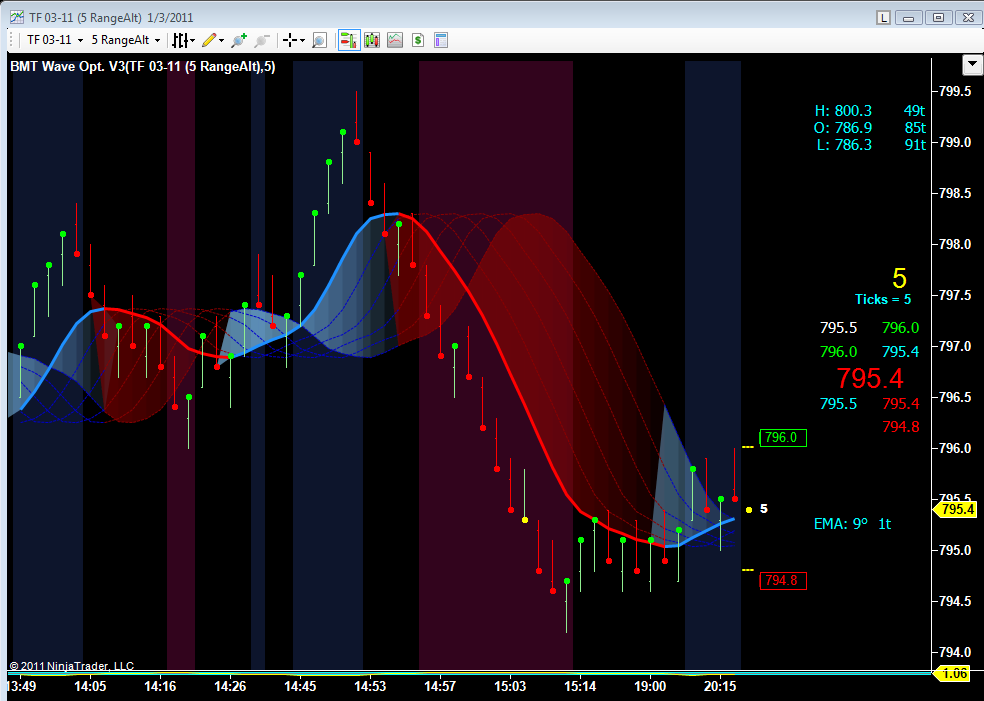Click the 14:53 time axis label
984x701 pixels.
[370, 688]
